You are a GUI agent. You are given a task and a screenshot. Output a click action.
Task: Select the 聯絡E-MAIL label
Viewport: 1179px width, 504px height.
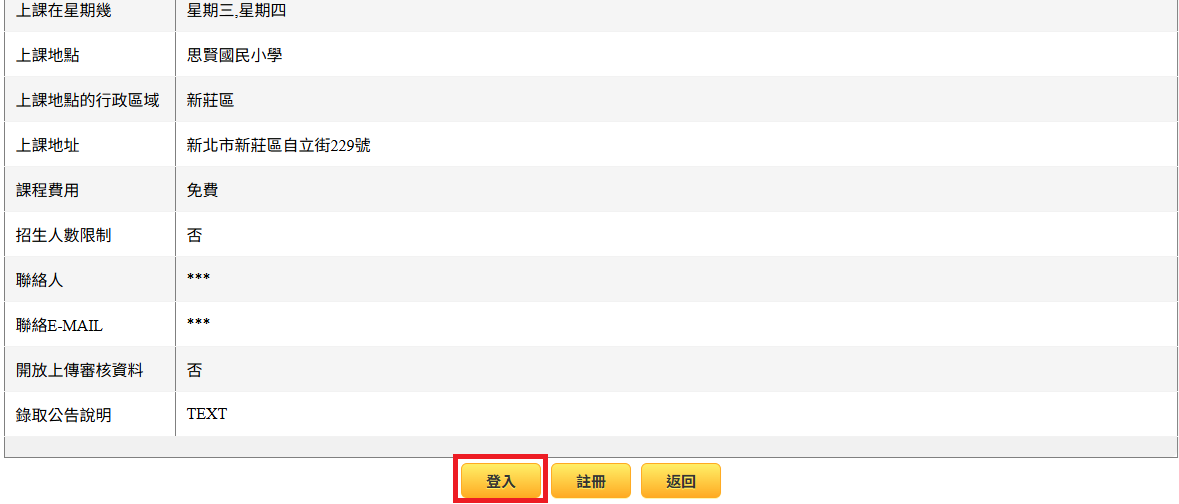[59, 326]
